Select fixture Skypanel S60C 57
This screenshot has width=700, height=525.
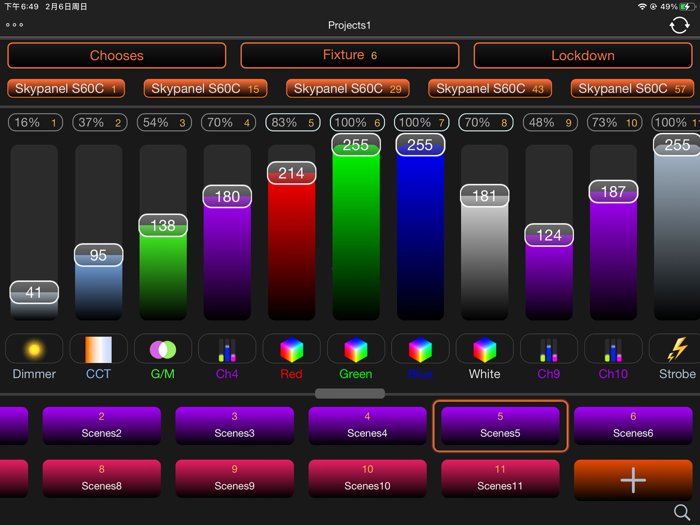[x=632, y=88]
